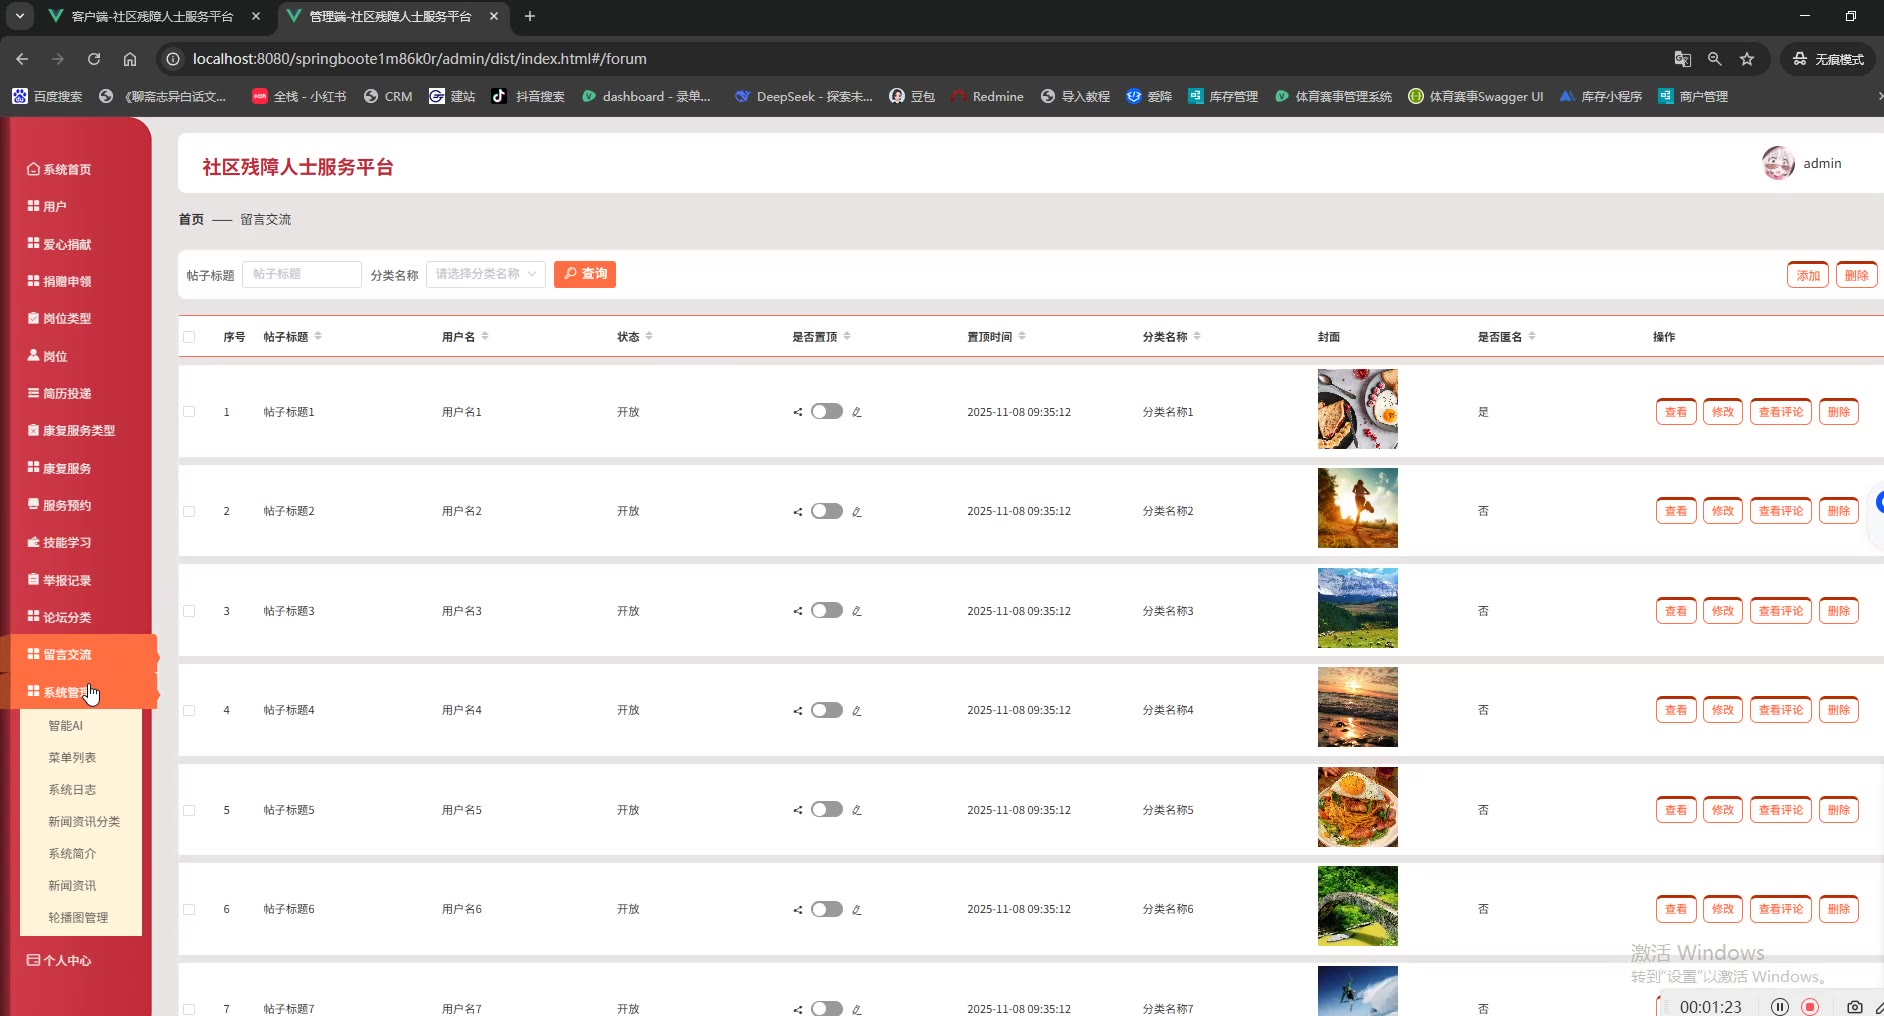Open the 分类名称 category dropdown

(x=486, y=274)
